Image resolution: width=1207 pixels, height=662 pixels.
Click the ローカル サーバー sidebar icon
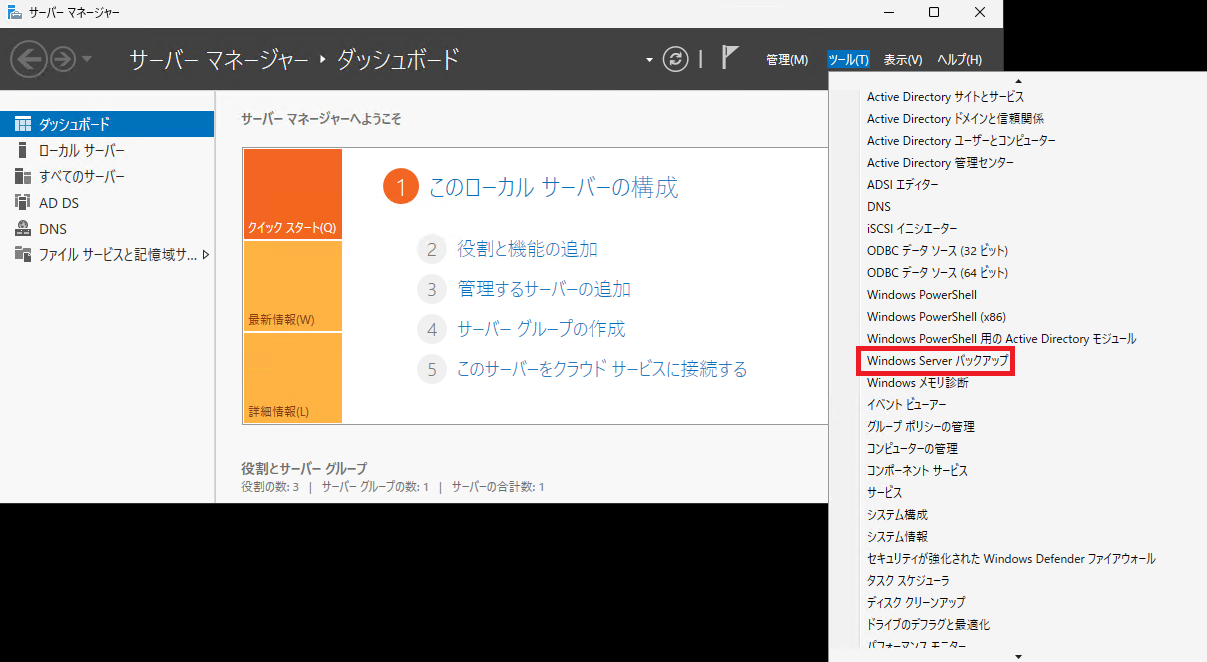(23, 150)
